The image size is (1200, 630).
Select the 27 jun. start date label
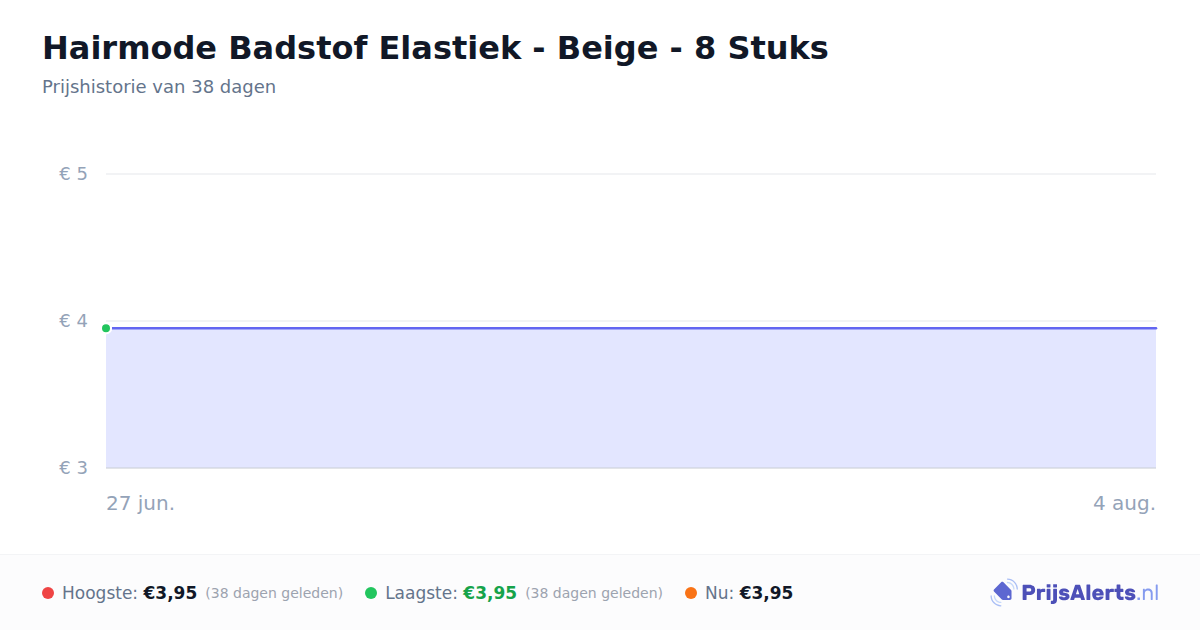141,503
